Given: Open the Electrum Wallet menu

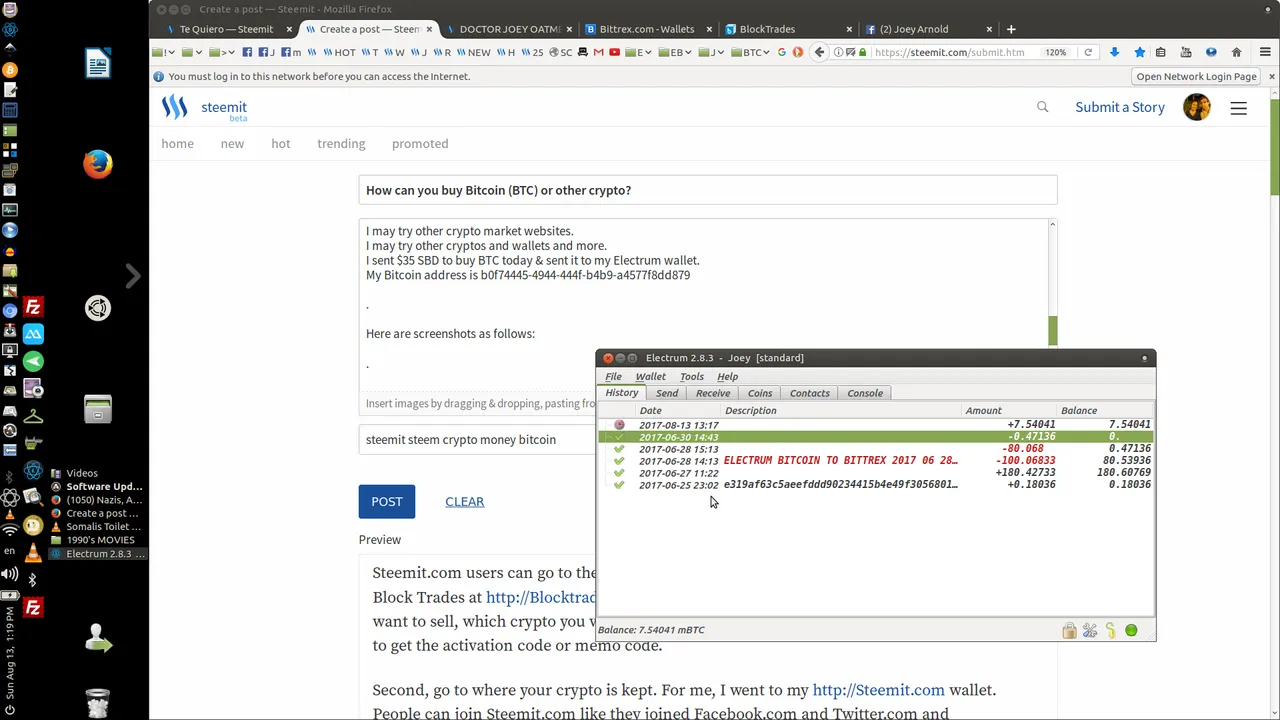Looking at the screenshot, I should [x=650, y=377].
